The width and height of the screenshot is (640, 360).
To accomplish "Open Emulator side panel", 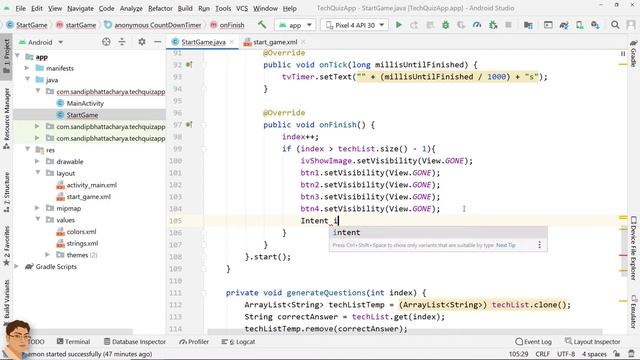I will click(x=633, y=311).
